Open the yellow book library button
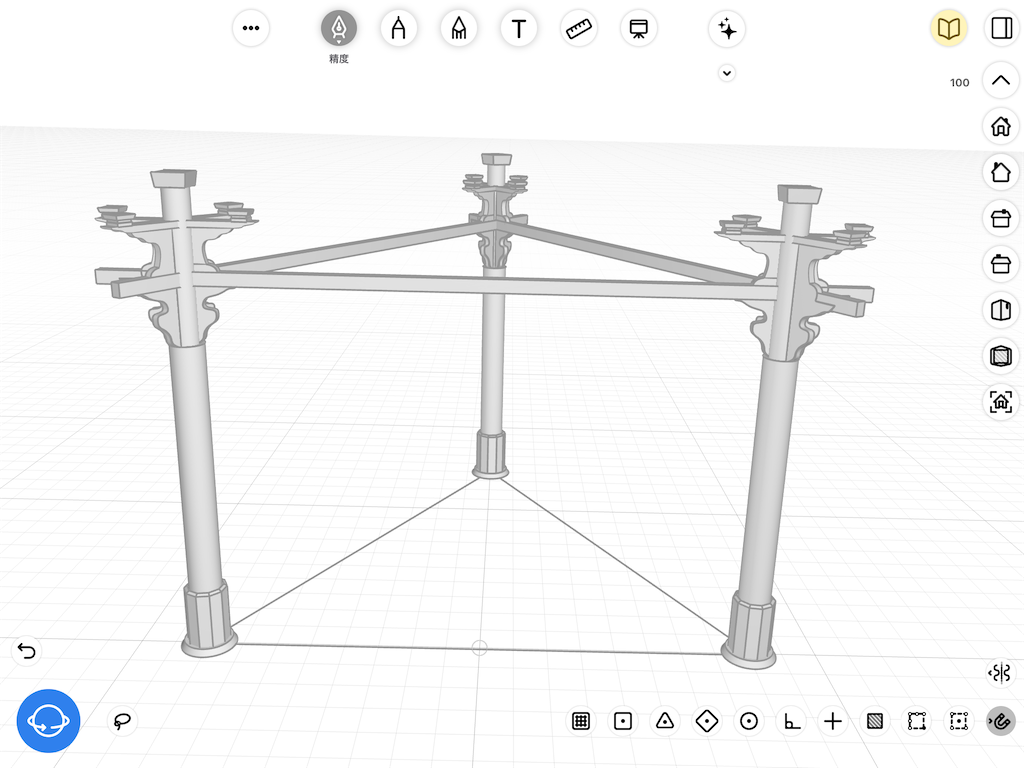The image size is (1024, 768). coord(948,28)
